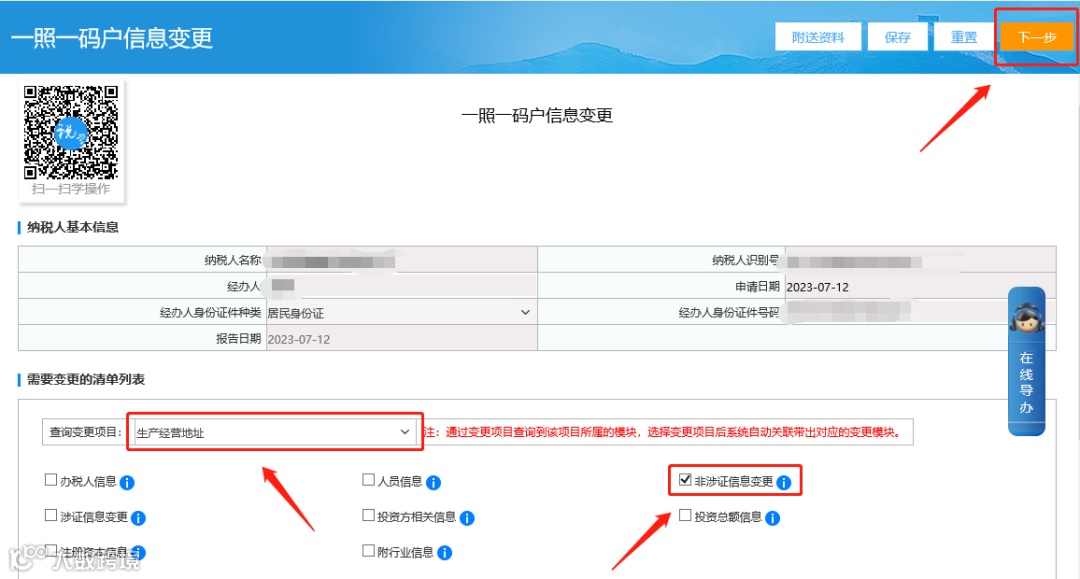Open the 经办人身份证件种类 dropdown

coord(400,313)
